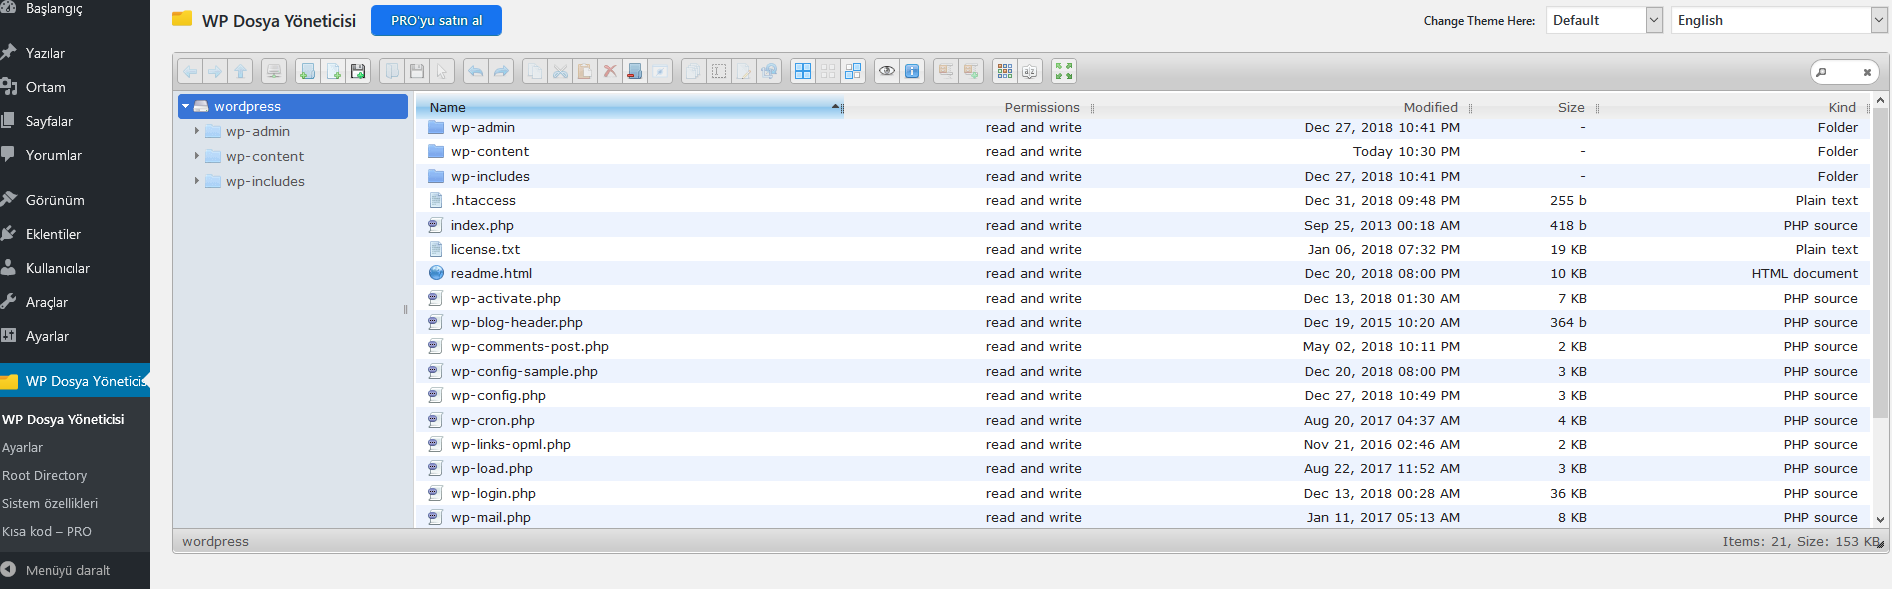Click the file list scrollbar down arrow

tap(1880, 519)
